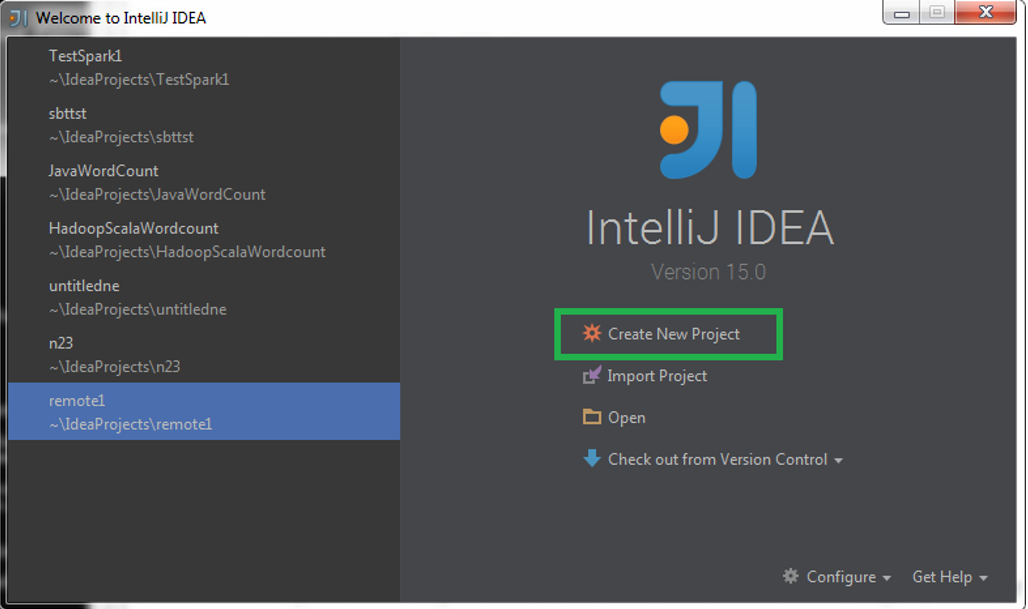
Task: Choose Import Project option
Action: pos(657,376)
